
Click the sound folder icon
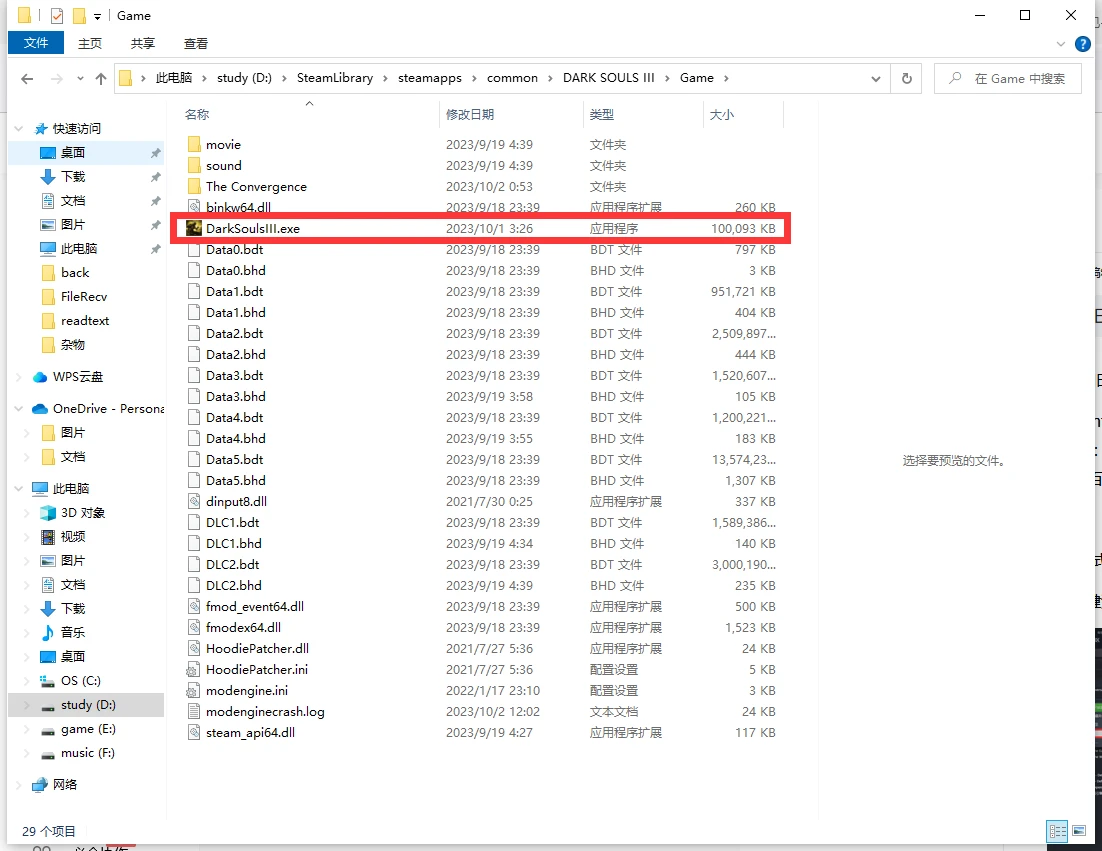pyautogui.click(x=195, y=166)
